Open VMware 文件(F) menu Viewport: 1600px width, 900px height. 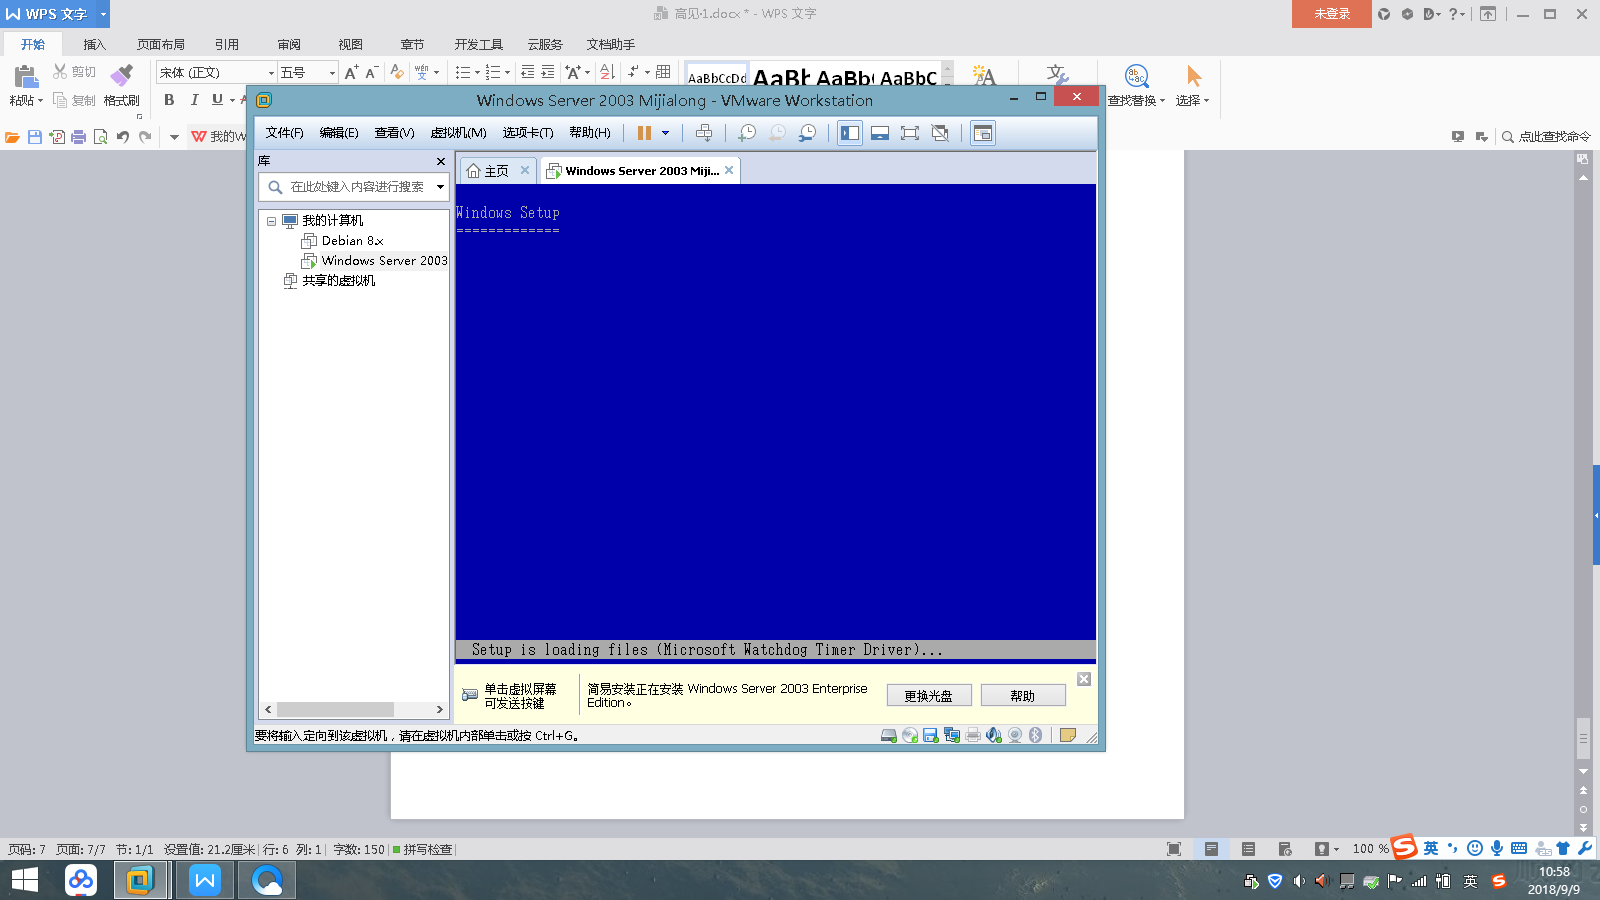point(284,133)
